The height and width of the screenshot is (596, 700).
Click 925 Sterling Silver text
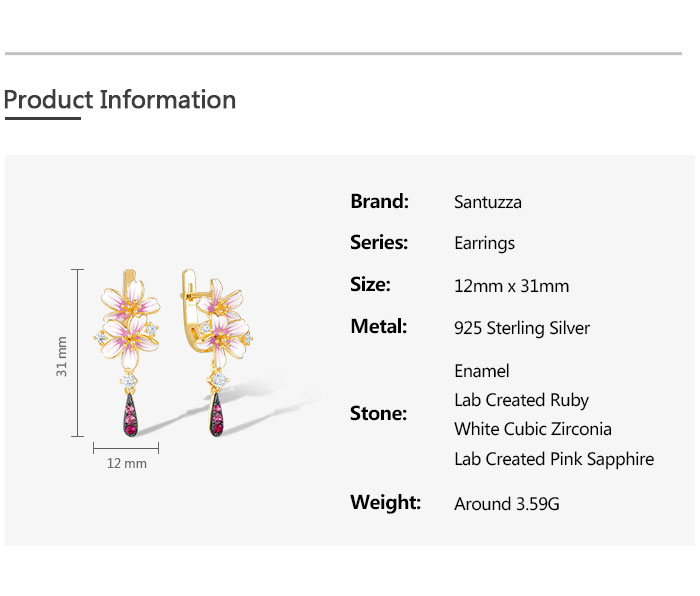(522, 328)
